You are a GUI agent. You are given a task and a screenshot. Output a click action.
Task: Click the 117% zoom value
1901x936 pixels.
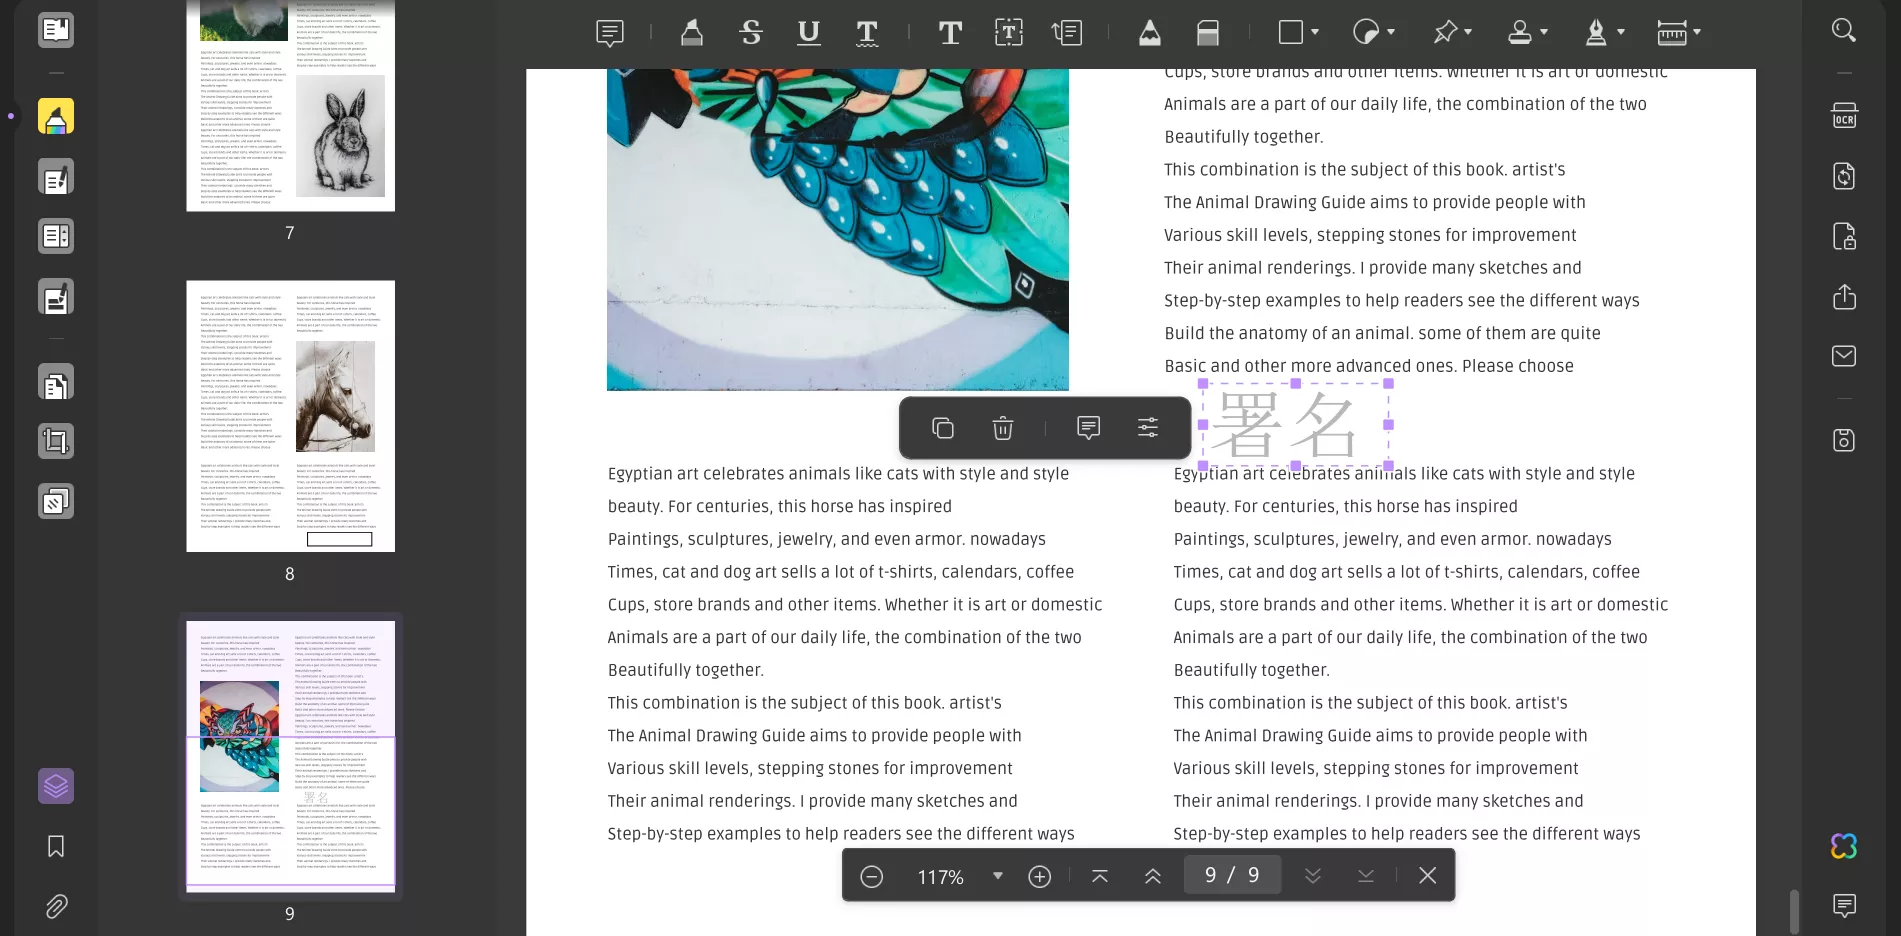point(941,877)
